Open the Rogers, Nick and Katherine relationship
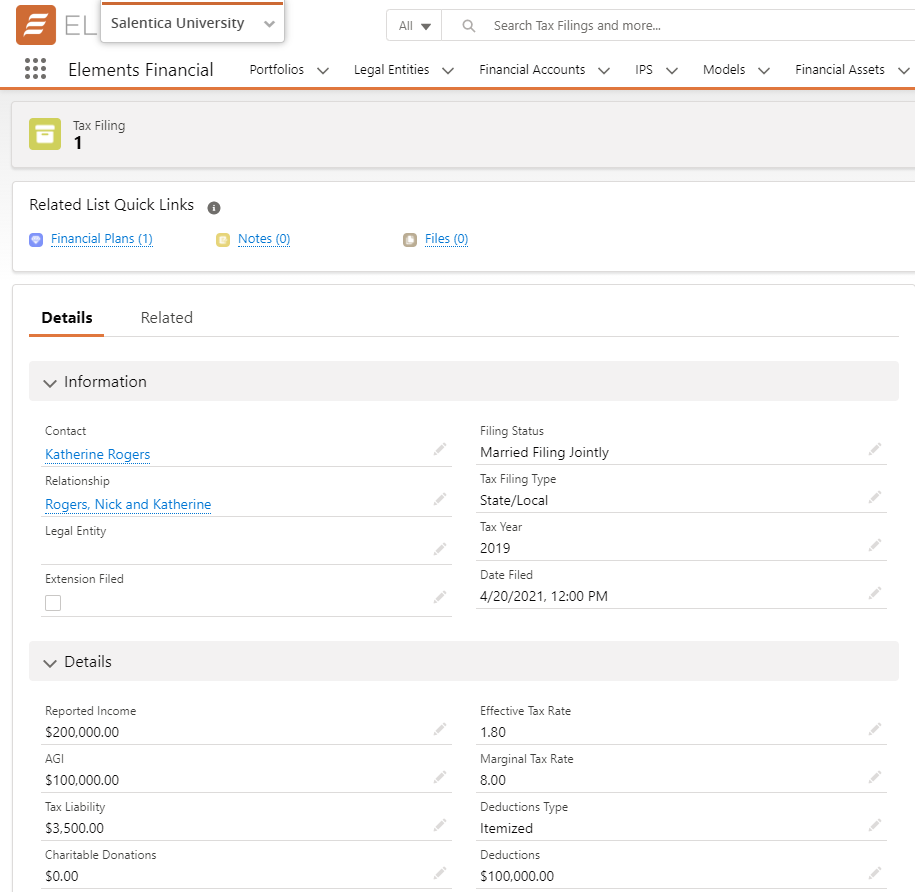The height and width of the screenshot is (892, 915). coord(128,505)
